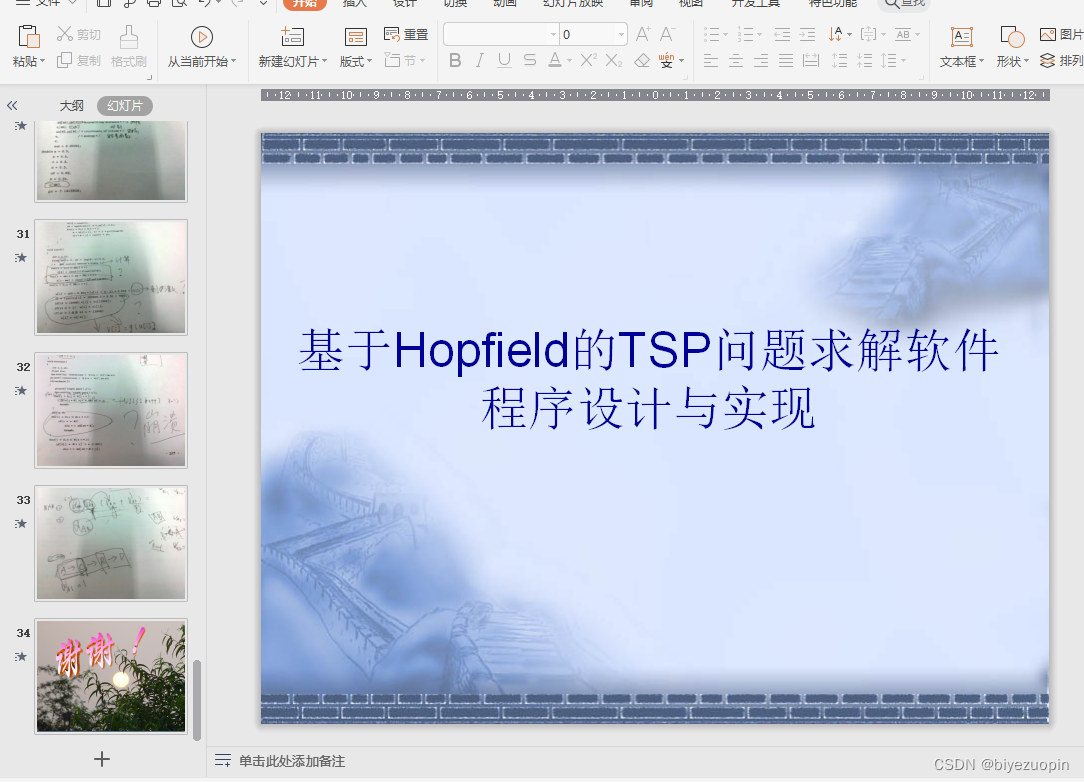Click the Text Box icon above 文本框
Screen dimensions: 1084x782
coord(962,37)
